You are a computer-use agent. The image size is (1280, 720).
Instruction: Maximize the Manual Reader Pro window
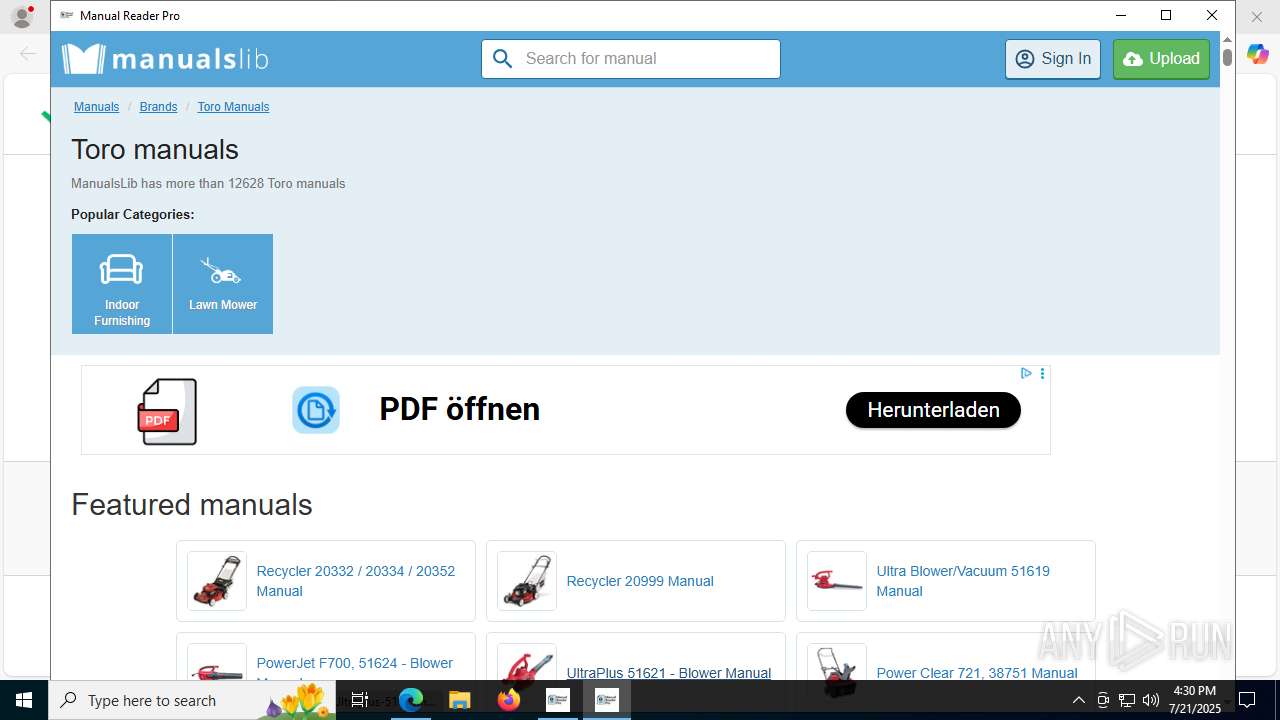click(x=1166, y=15)
